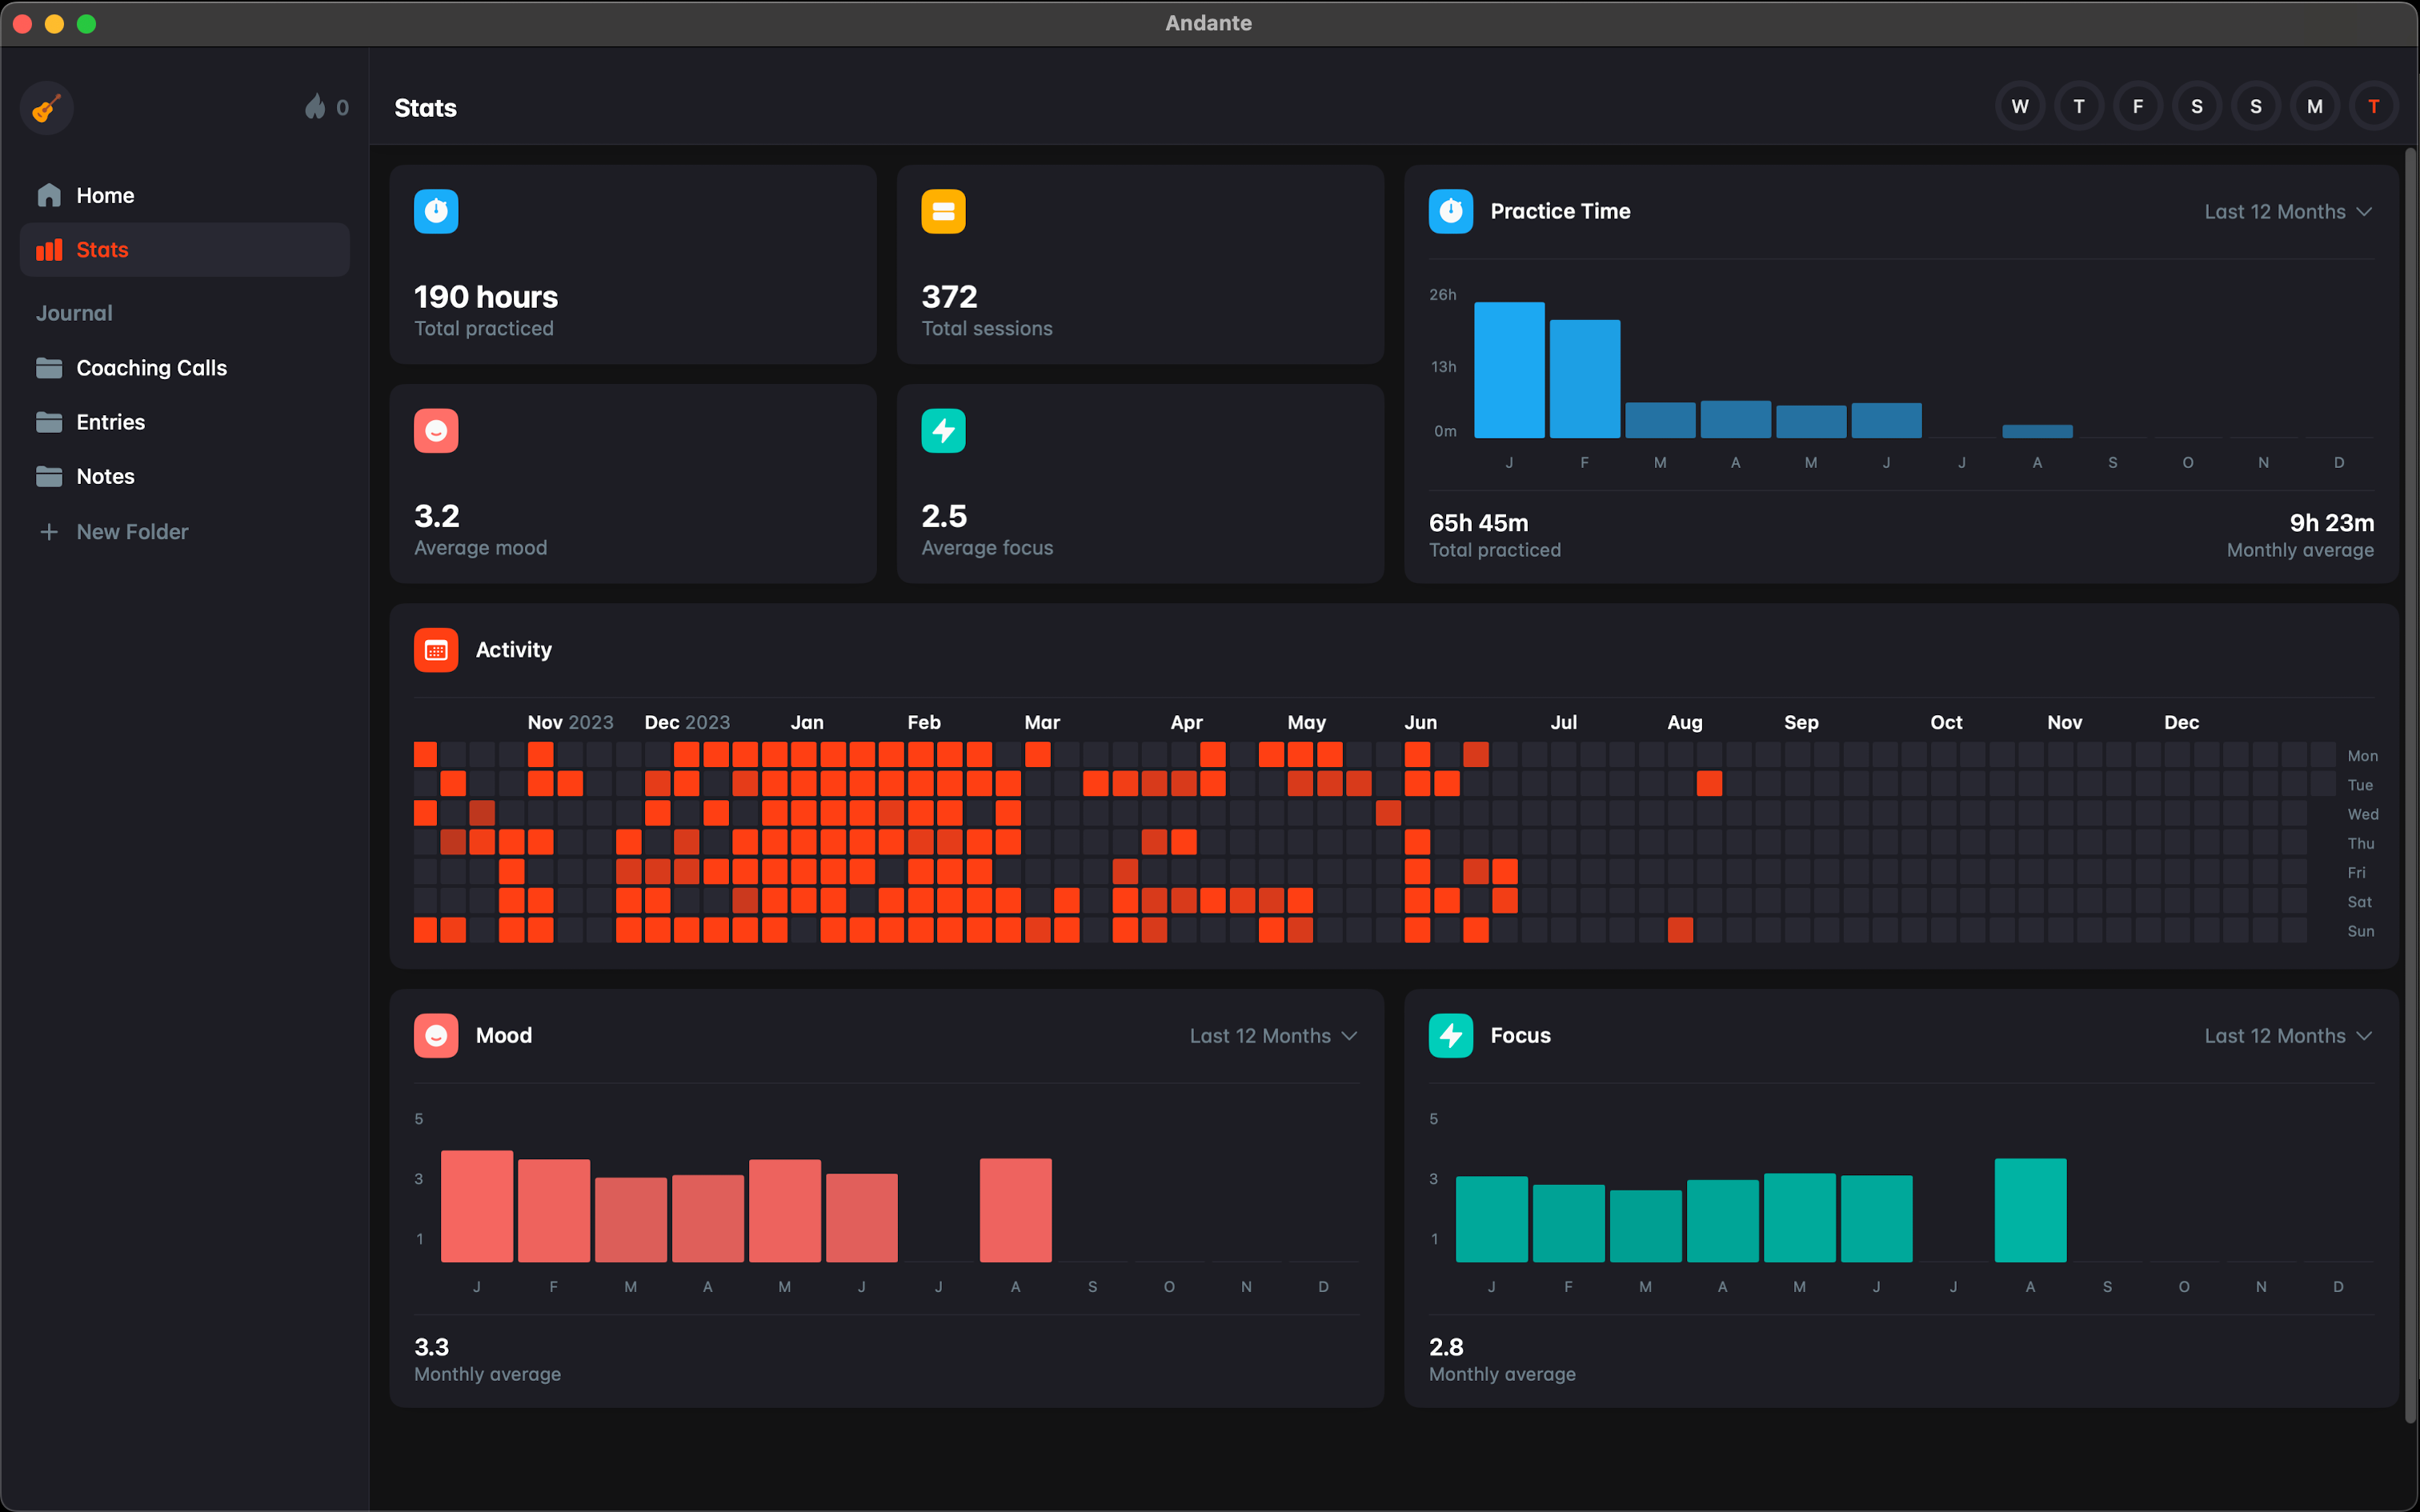Toggle the Monday (M) day indicator
This screenshot has height=1512, width=2420.
tap(2315, 105)
